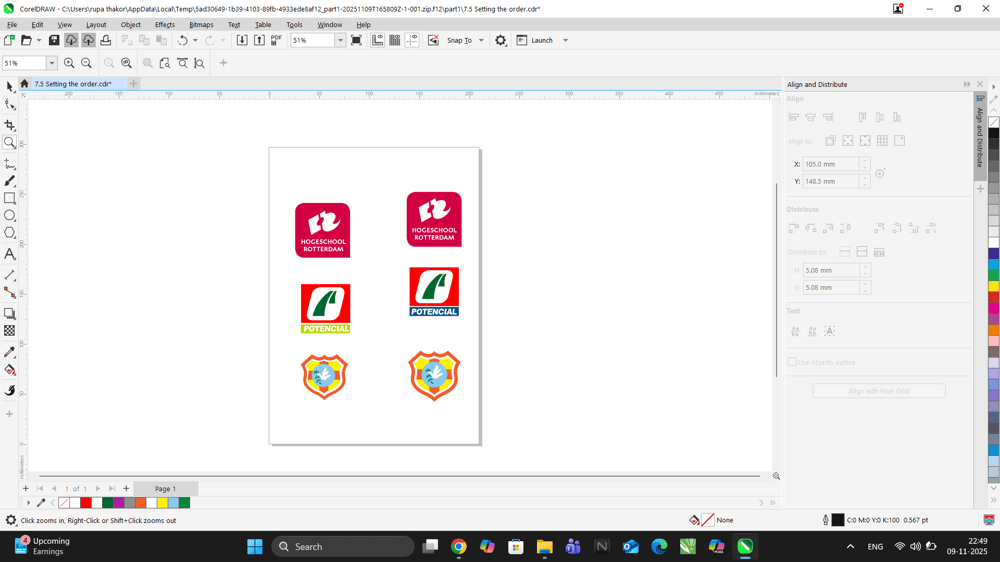The height and width of the screenshot is (562, 1000).
Task: Select the right Hogeschool Rotterdam logo
Action: (x=434, y=219)
